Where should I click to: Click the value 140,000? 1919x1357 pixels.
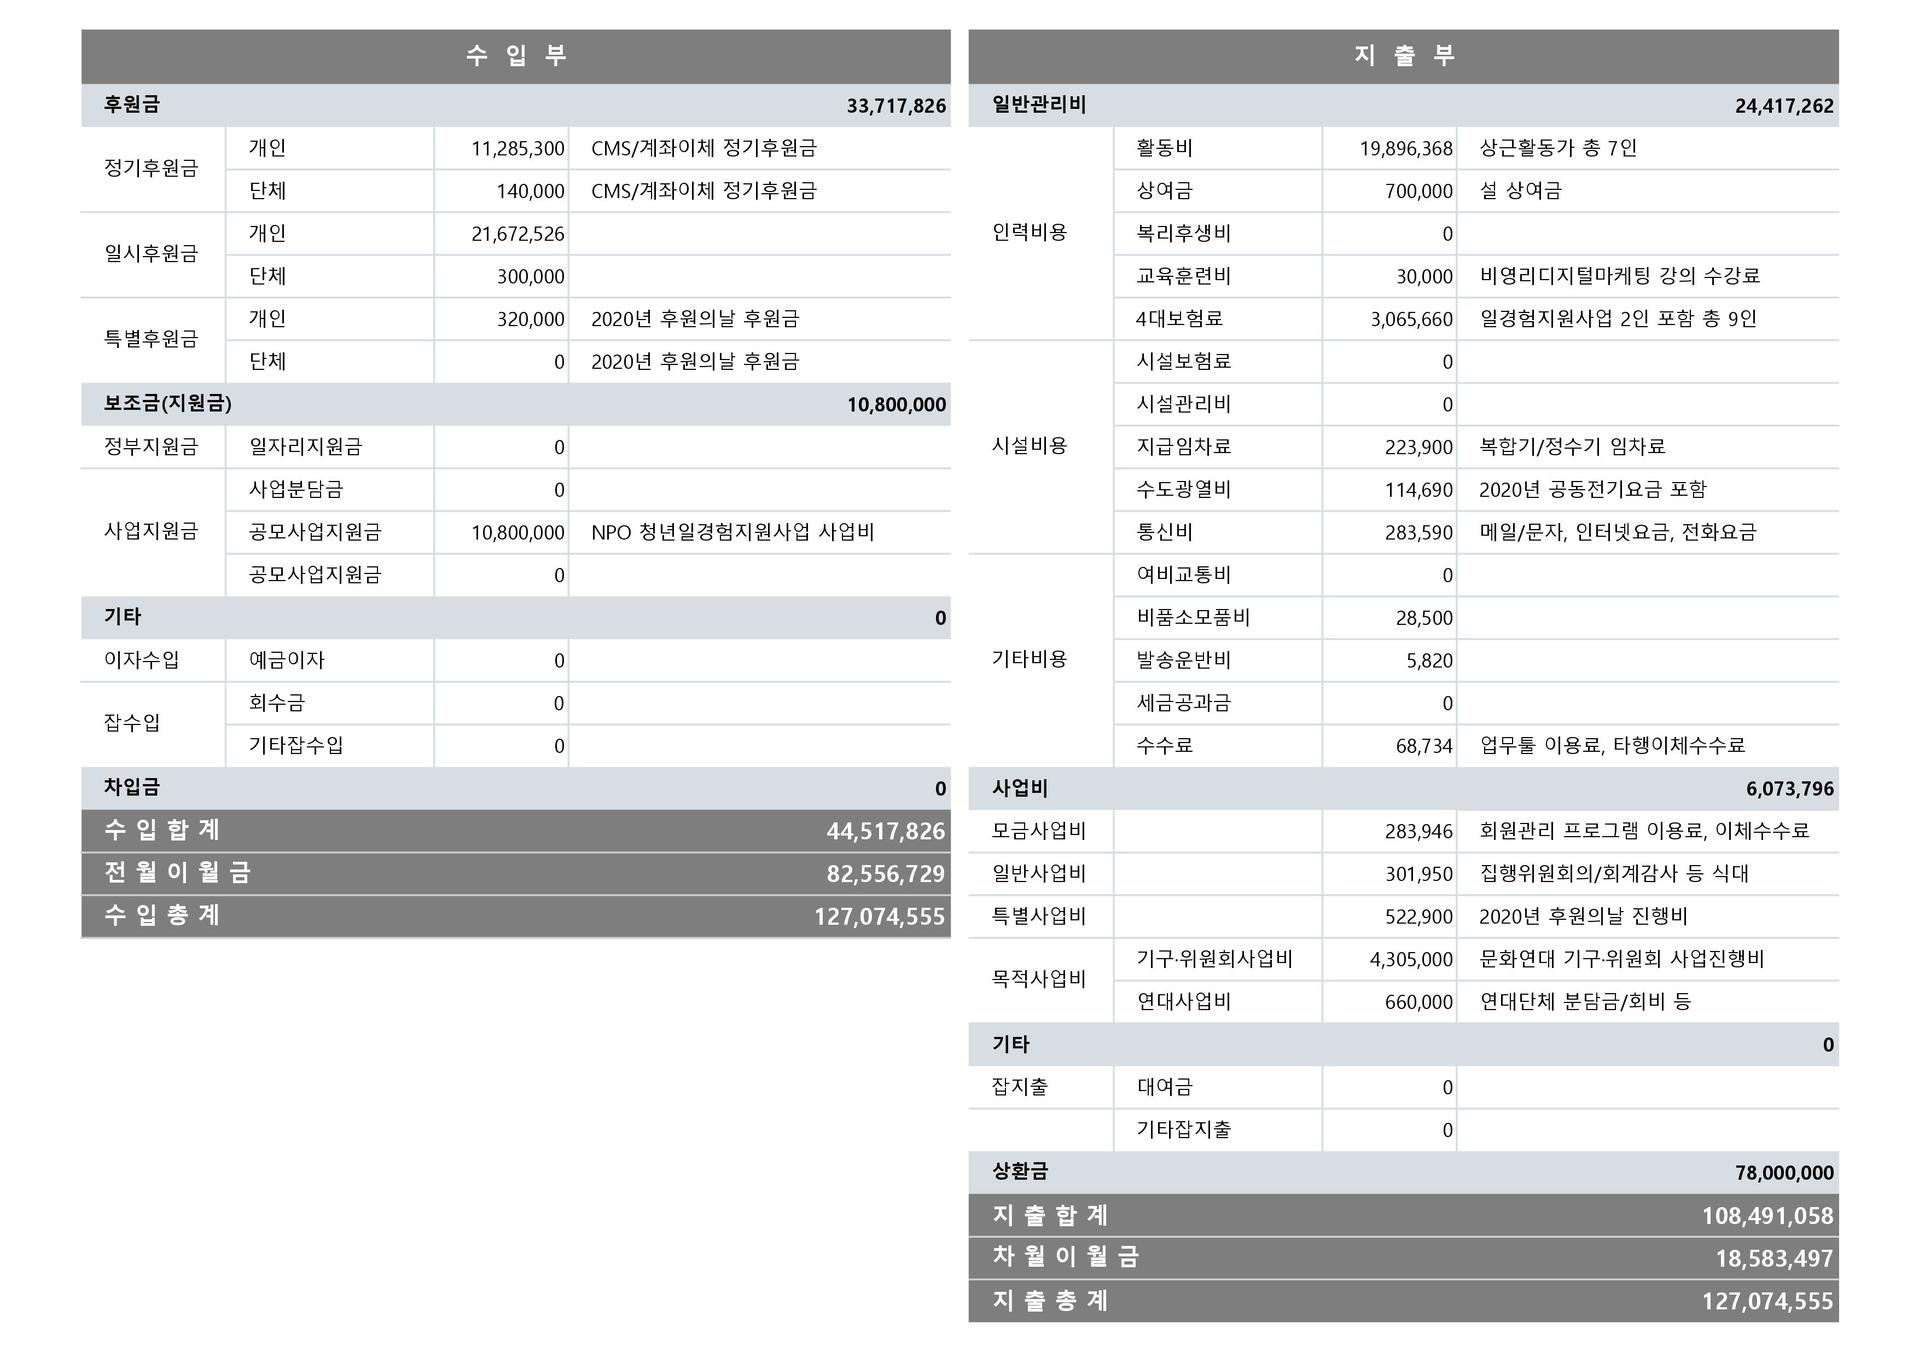(x=530, y=191)
